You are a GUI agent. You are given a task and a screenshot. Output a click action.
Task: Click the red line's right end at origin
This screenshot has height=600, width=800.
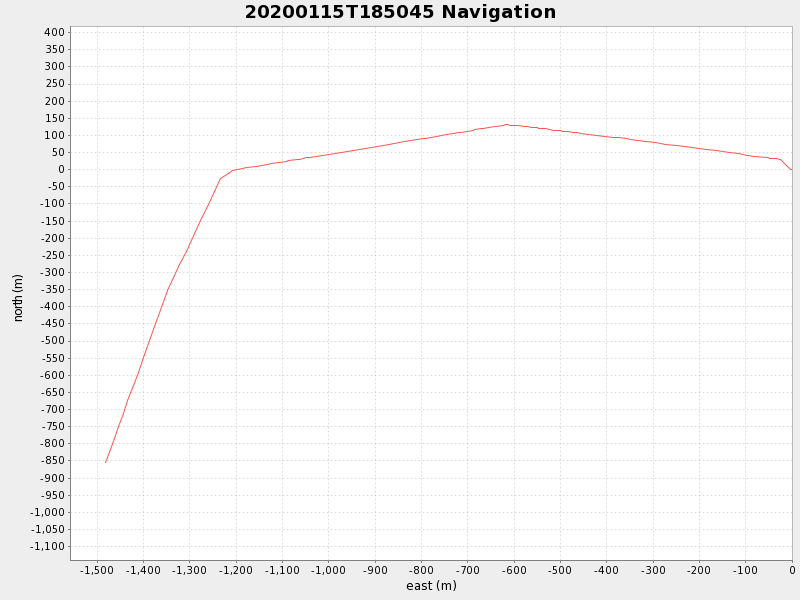(790, 169)
